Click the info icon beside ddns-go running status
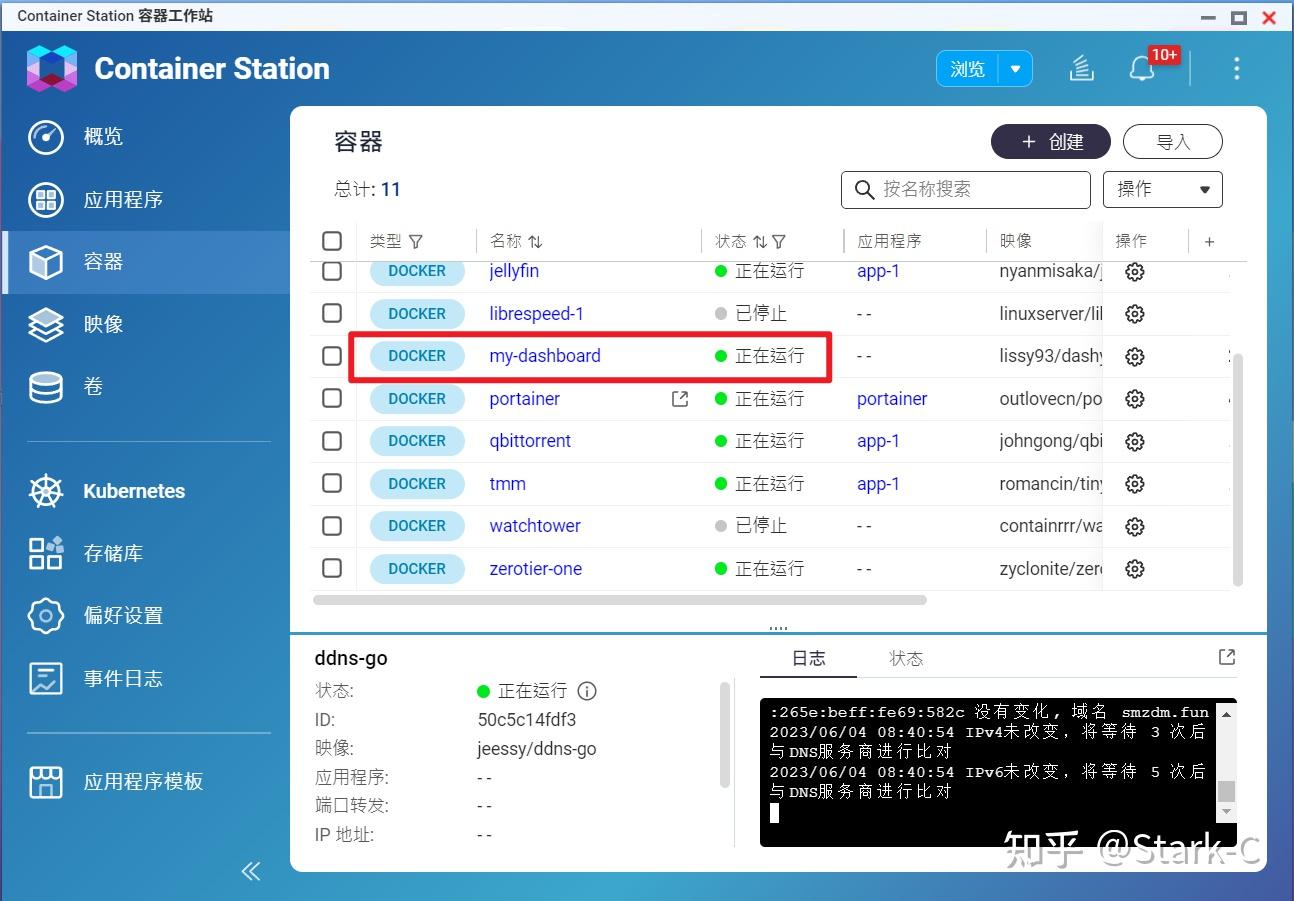Viewport: 1294px width, 901px height. 587,691
